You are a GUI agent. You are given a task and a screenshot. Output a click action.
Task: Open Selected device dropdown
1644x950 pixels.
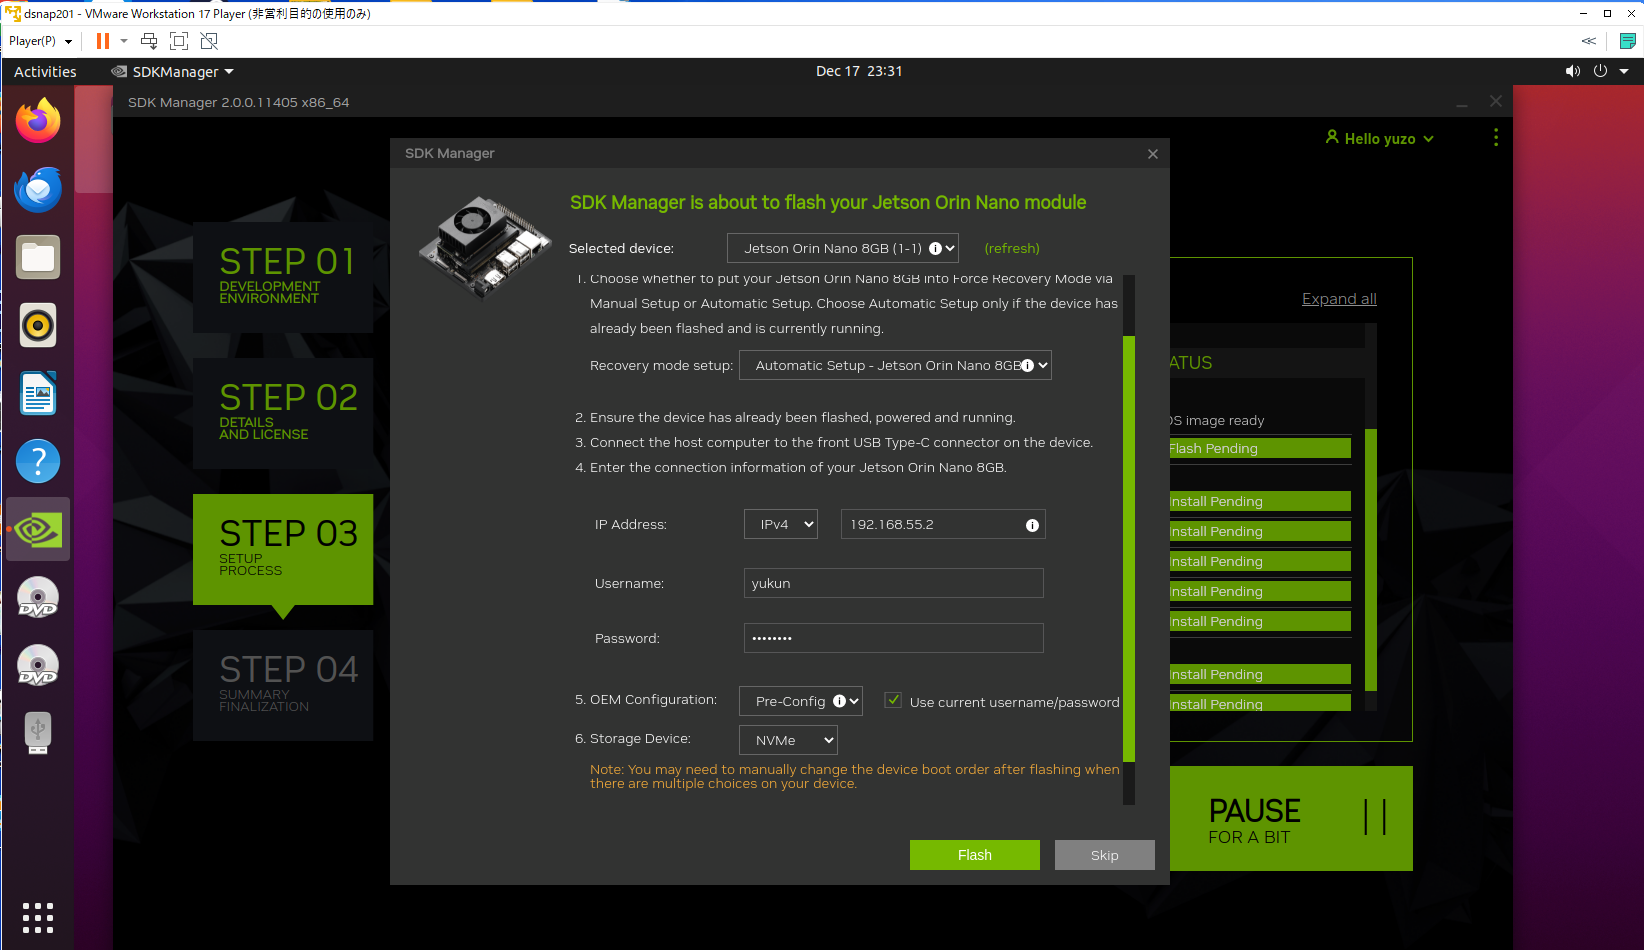843,248
